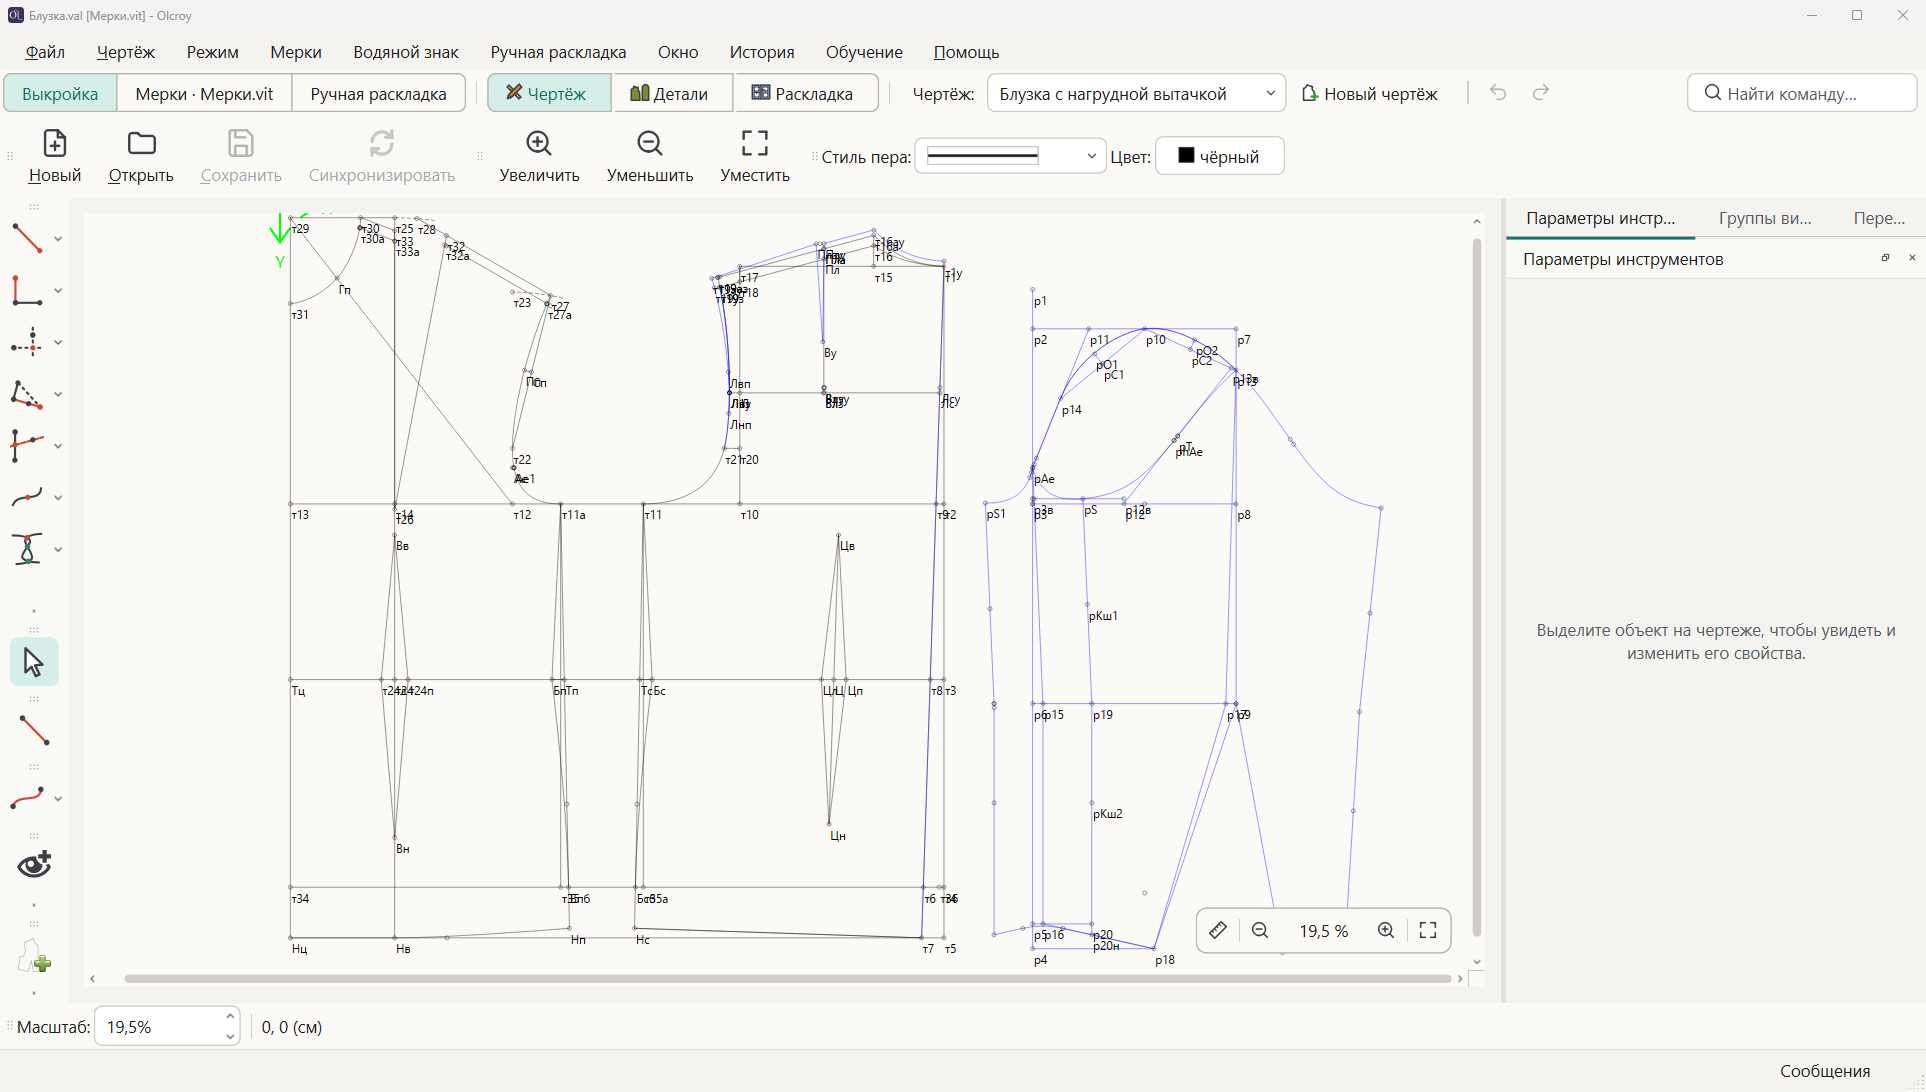Fit the drawing with Уместить icon

click(755, 144)
